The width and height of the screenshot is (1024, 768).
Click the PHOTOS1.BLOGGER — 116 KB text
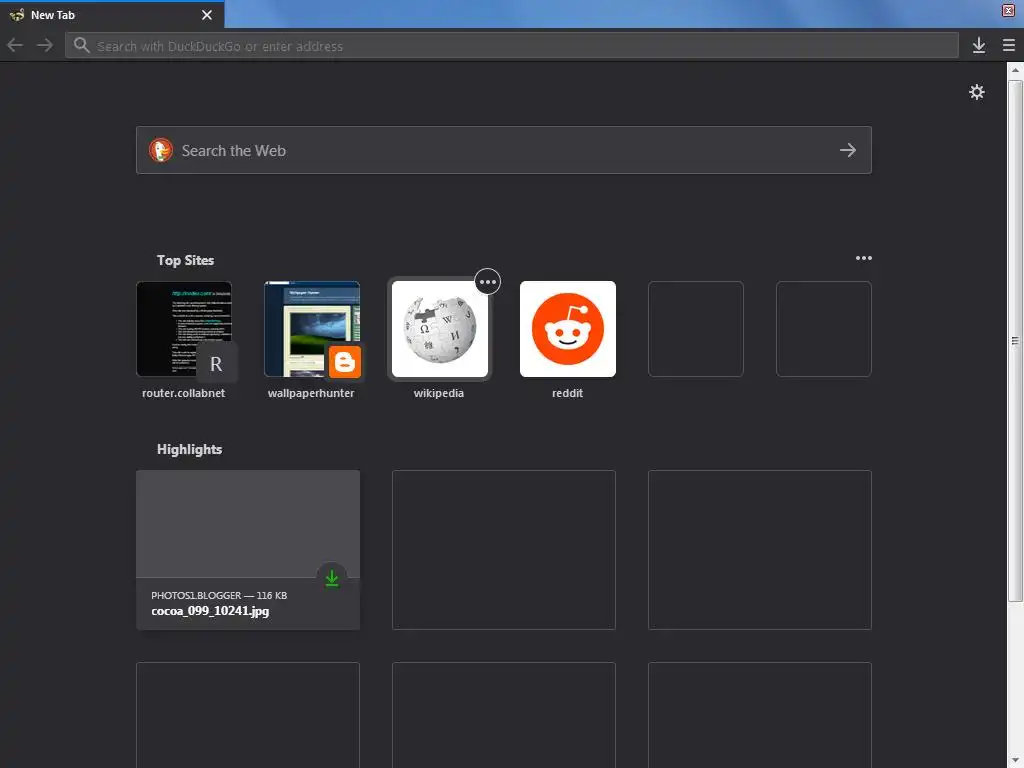(x=219, y=596)
